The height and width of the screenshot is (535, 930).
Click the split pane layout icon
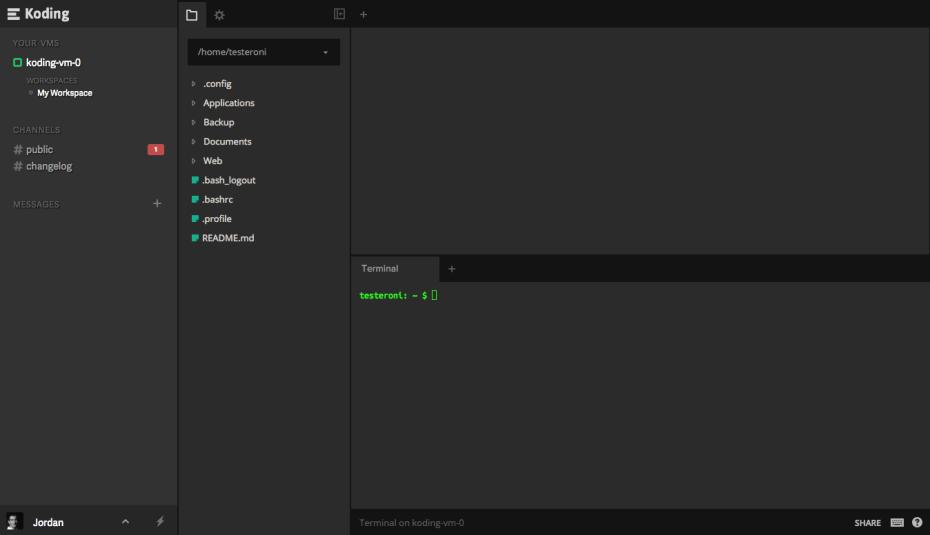pyautogui.click(x=339, y=14)
